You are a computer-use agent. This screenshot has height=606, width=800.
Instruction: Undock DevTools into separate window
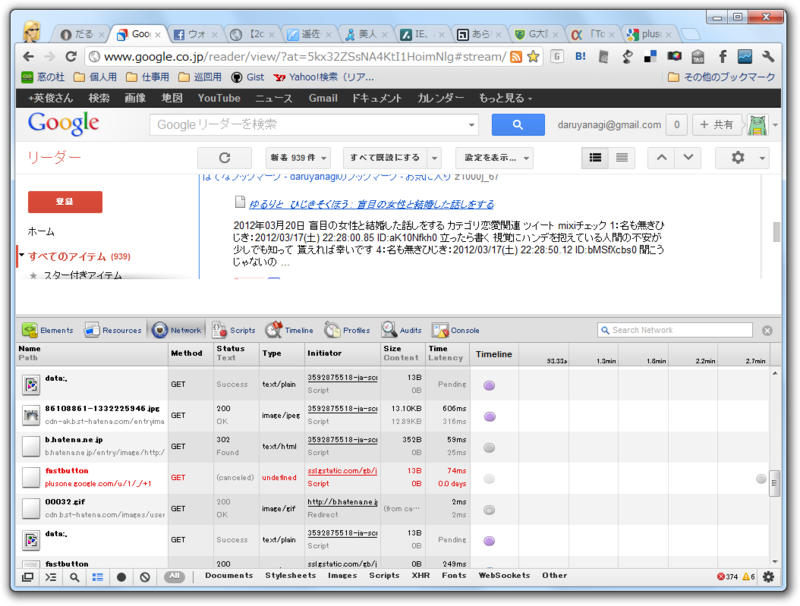coord(28,577)
